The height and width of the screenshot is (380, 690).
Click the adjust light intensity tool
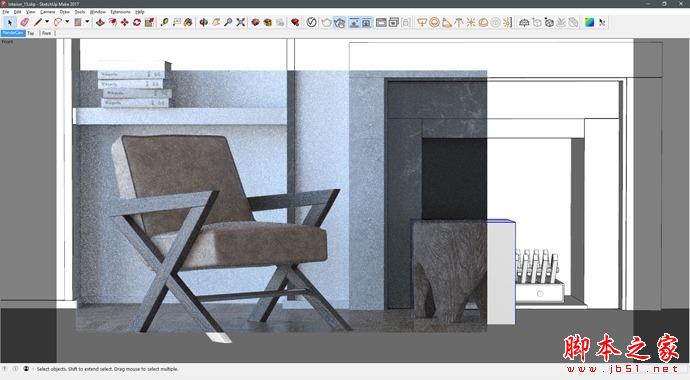(x=508, y=22)
